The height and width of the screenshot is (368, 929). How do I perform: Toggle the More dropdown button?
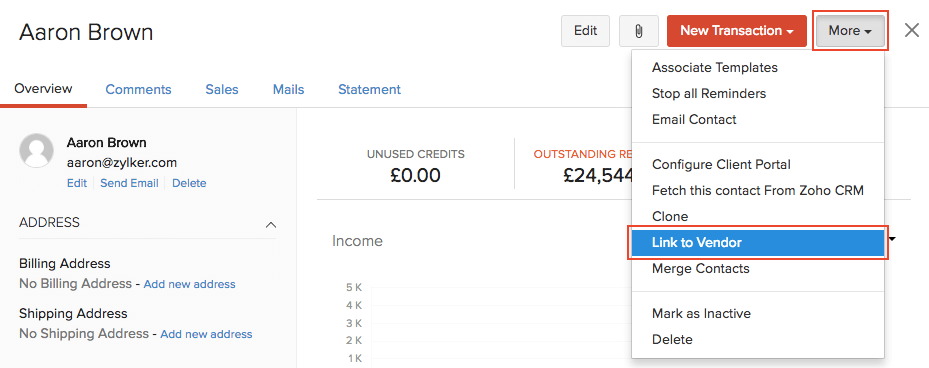[x=850, y=31]
